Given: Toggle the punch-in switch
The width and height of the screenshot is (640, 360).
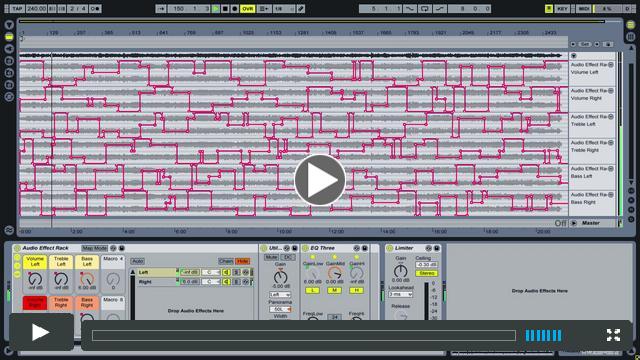Looking at the screenshot, I should (x=410, y=9).
